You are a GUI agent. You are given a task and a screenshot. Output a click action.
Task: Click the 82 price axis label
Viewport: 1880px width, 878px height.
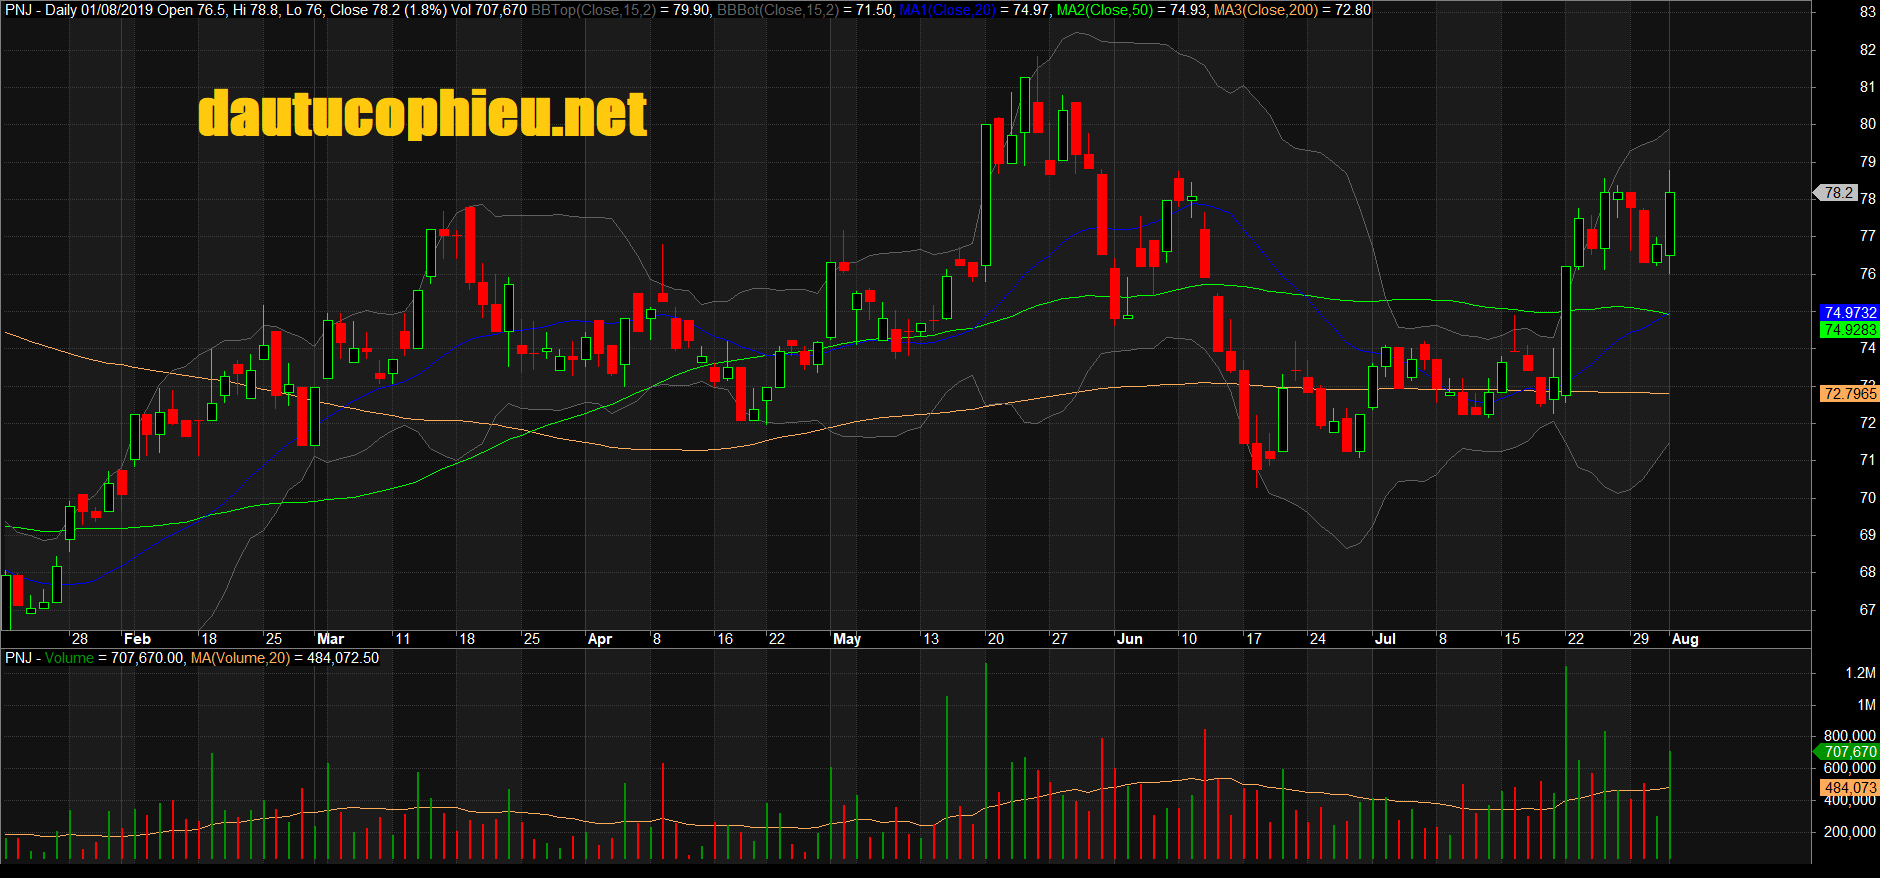[x=1867, y=50]
